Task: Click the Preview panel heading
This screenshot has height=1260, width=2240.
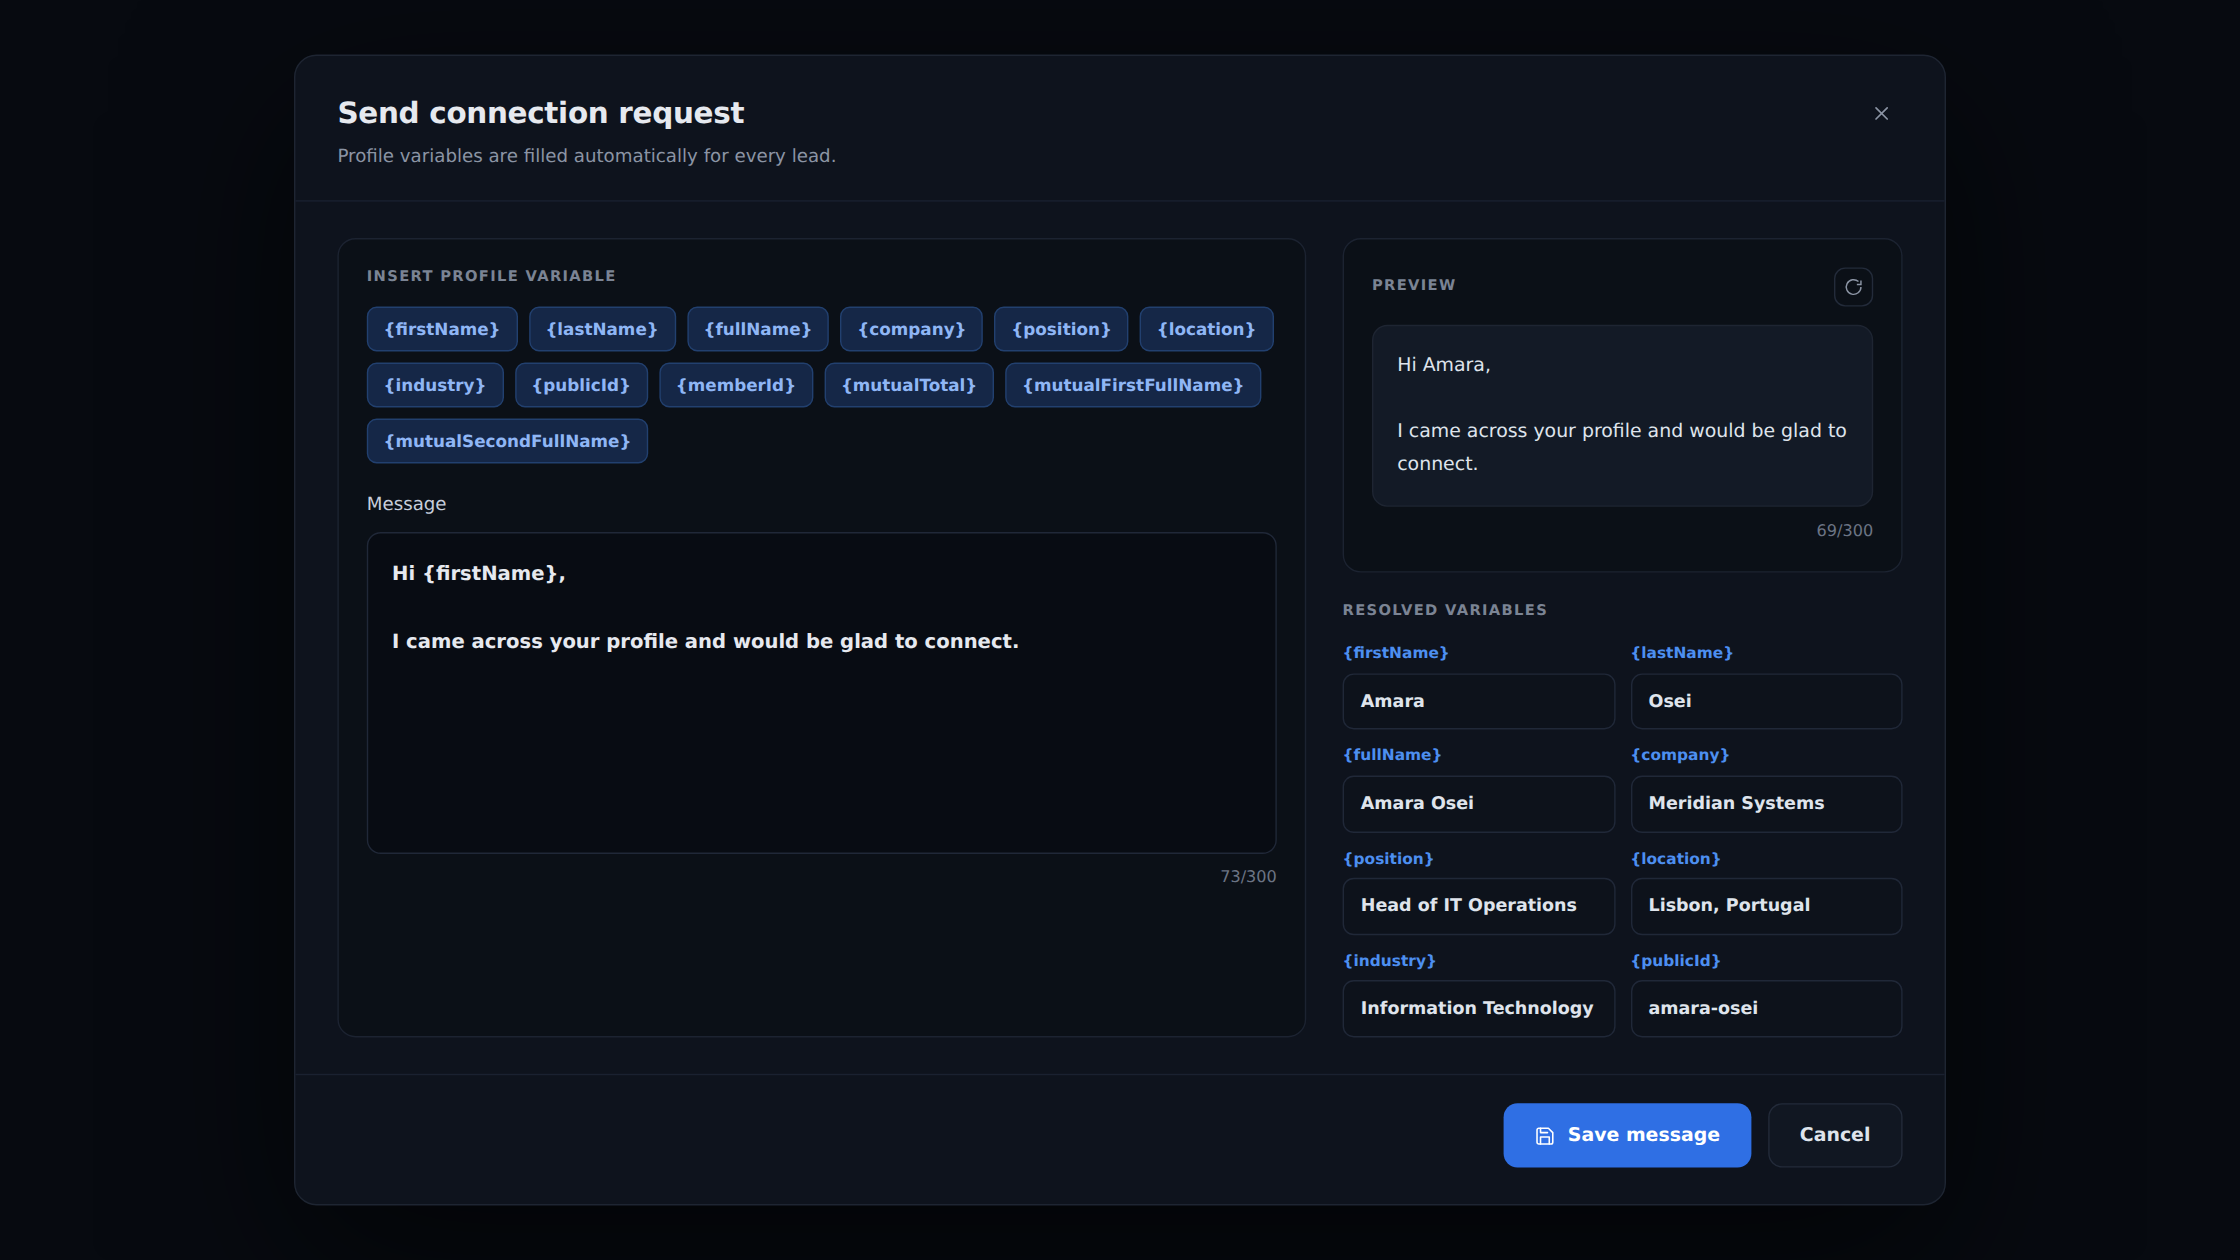Action: (1413, 285)
